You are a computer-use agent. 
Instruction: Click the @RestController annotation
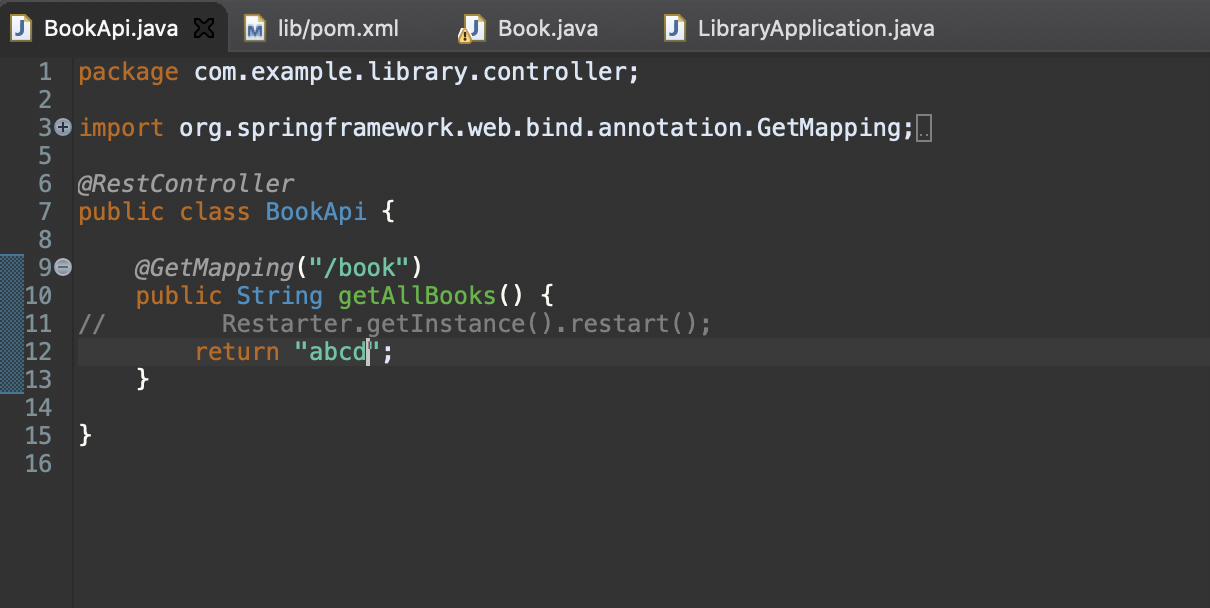[186, 184]
